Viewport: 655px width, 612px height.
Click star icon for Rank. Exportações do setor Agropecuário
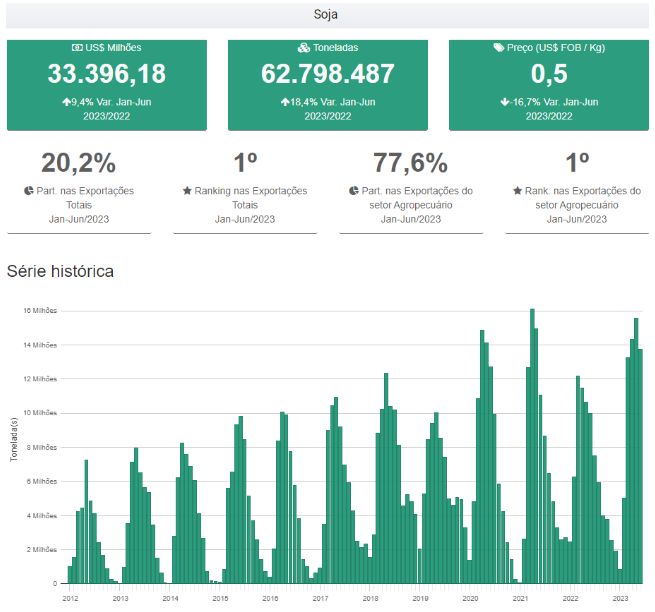pyautogui.click(x=517, y=191)
